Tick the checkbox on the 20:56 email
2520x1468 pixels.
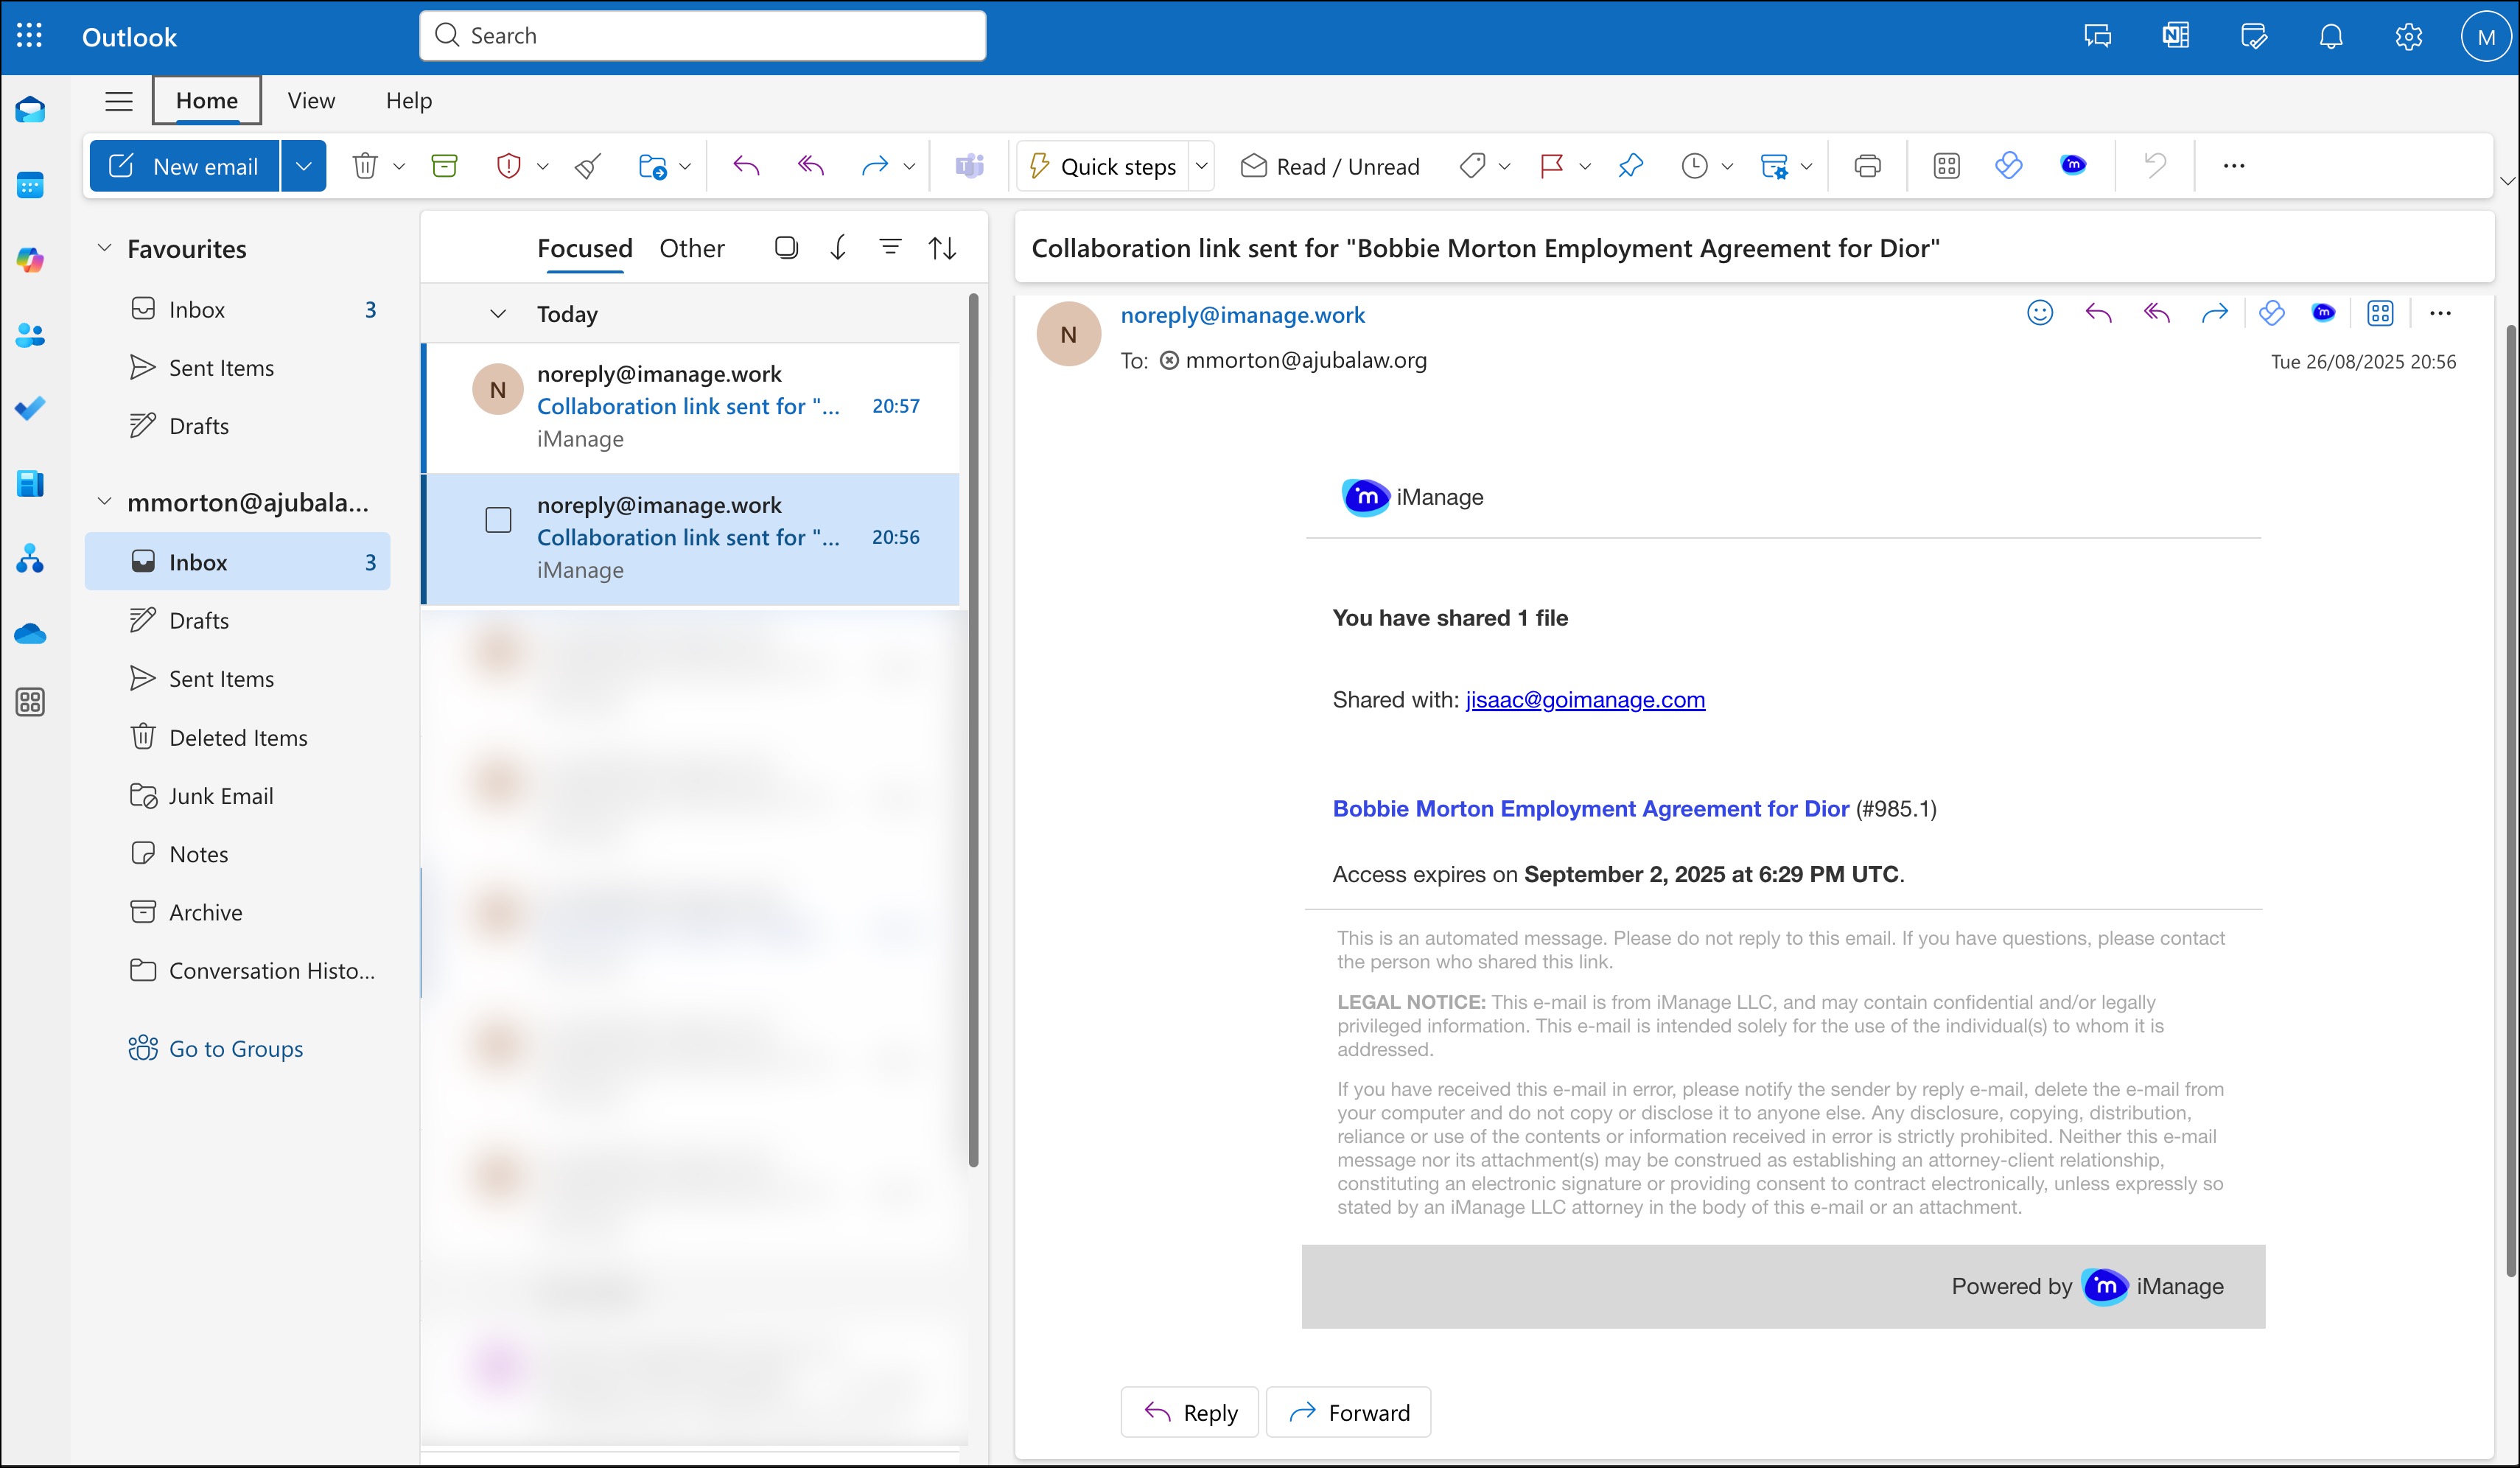[x=498, y=520]
